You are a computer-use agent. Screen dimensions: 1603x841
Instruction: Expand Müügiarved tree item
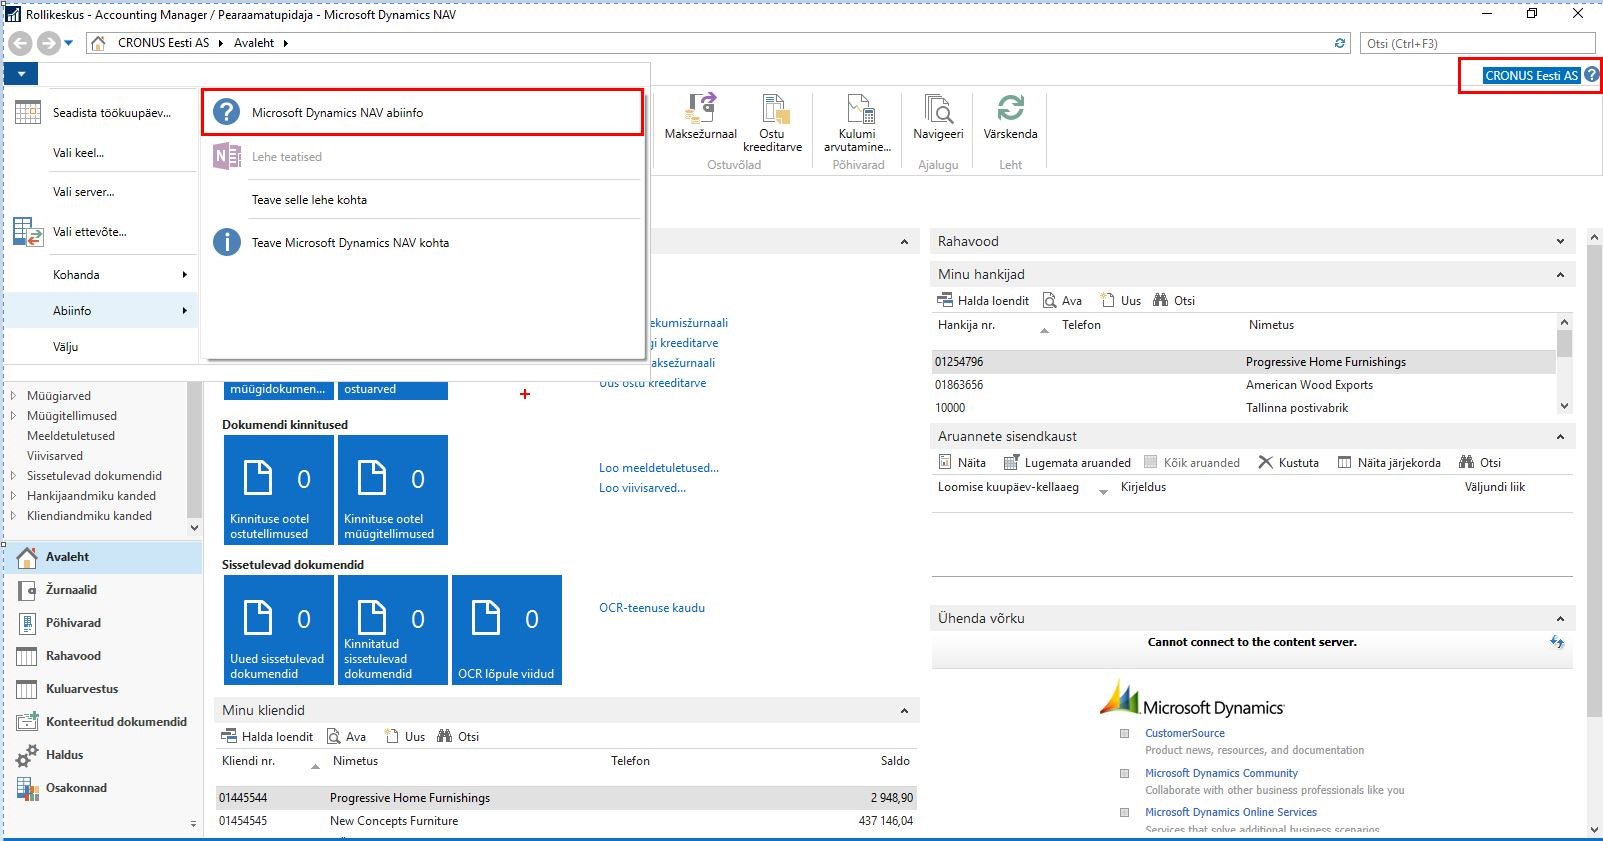13,396
